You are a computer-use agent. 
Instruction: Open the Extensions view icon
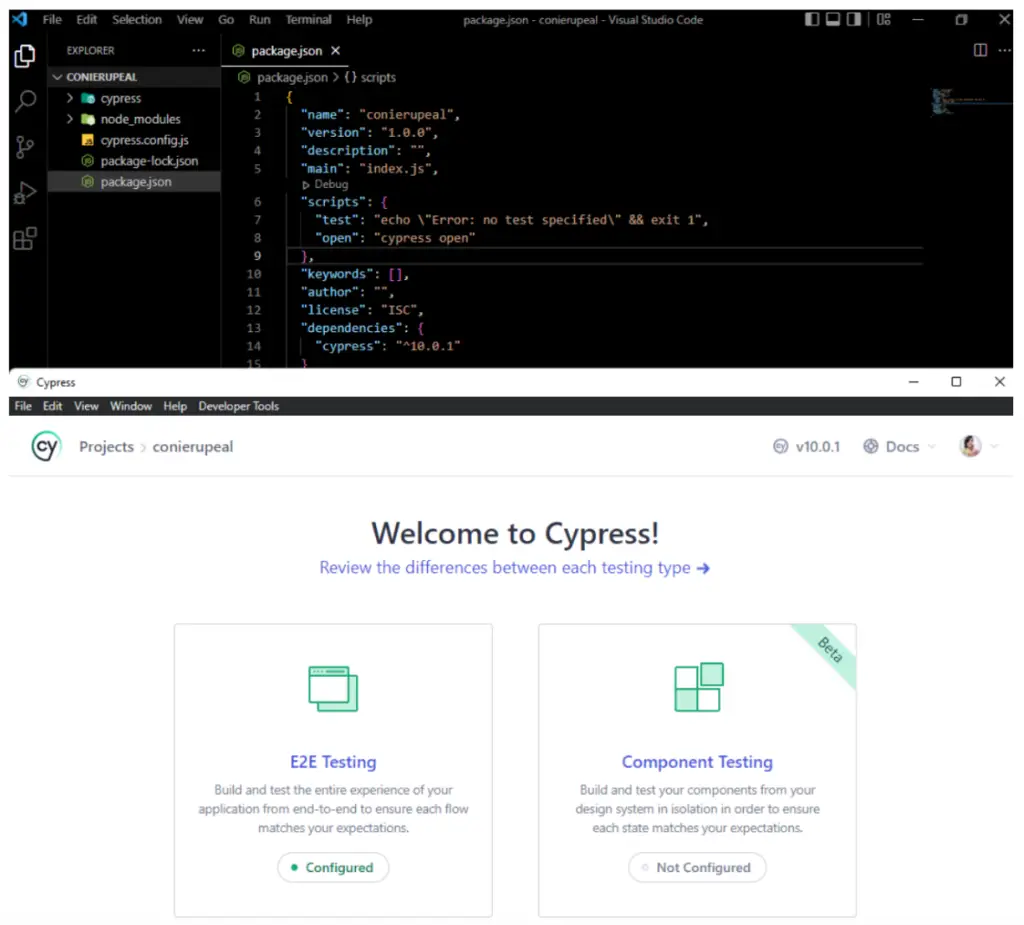pyautogui.click(x=25, y=239)
